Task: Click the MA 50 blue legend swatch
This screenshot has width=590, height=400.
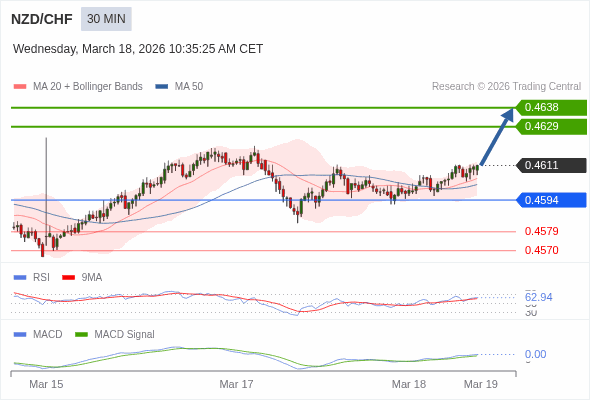Action: pos(162,87)
